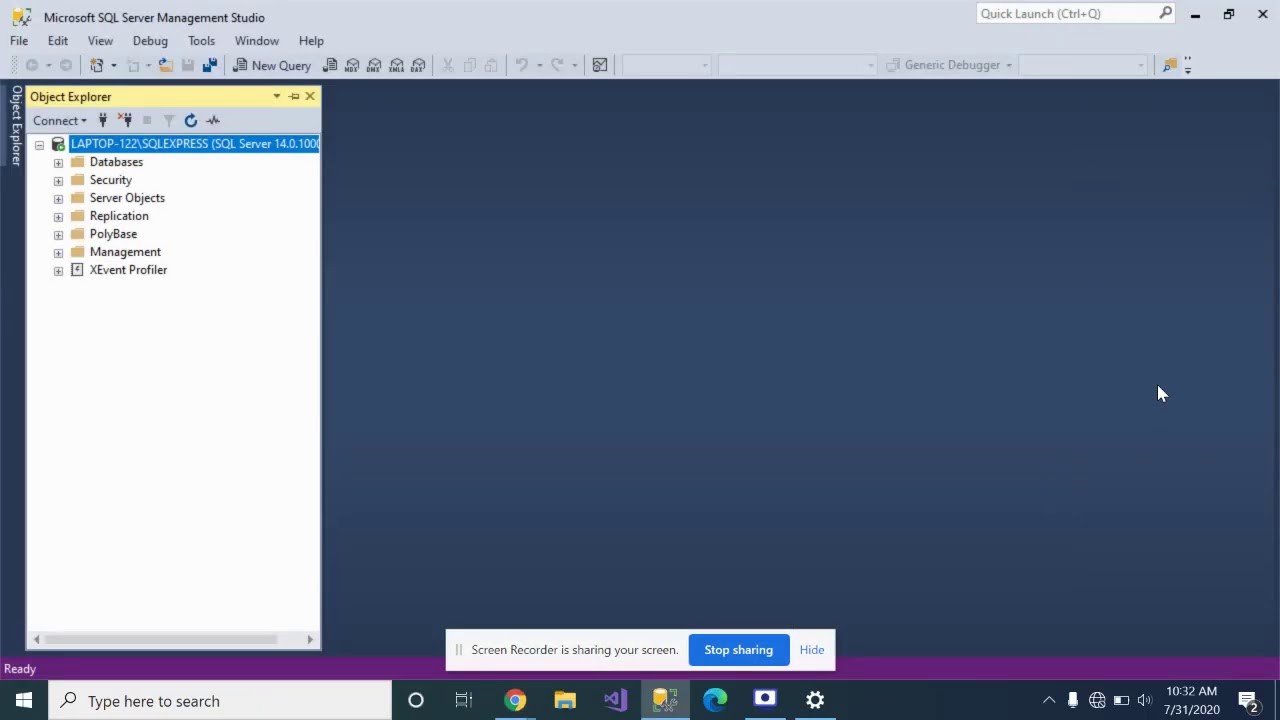The width and height of the screenshot is (1280, 720).
Task: Expand the XEvent Profiler node
Action: pyautogui.click(x=58, y=270)
